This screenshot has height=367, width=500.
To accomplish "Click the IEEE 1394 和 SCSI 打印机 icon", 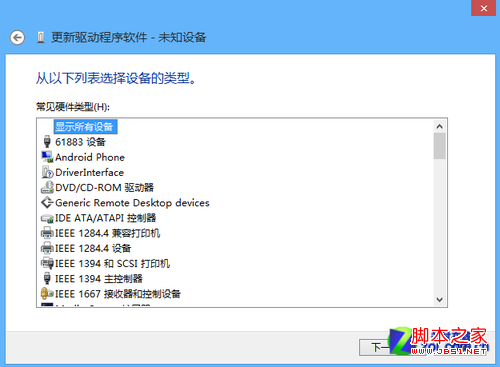I will (47, 263).
